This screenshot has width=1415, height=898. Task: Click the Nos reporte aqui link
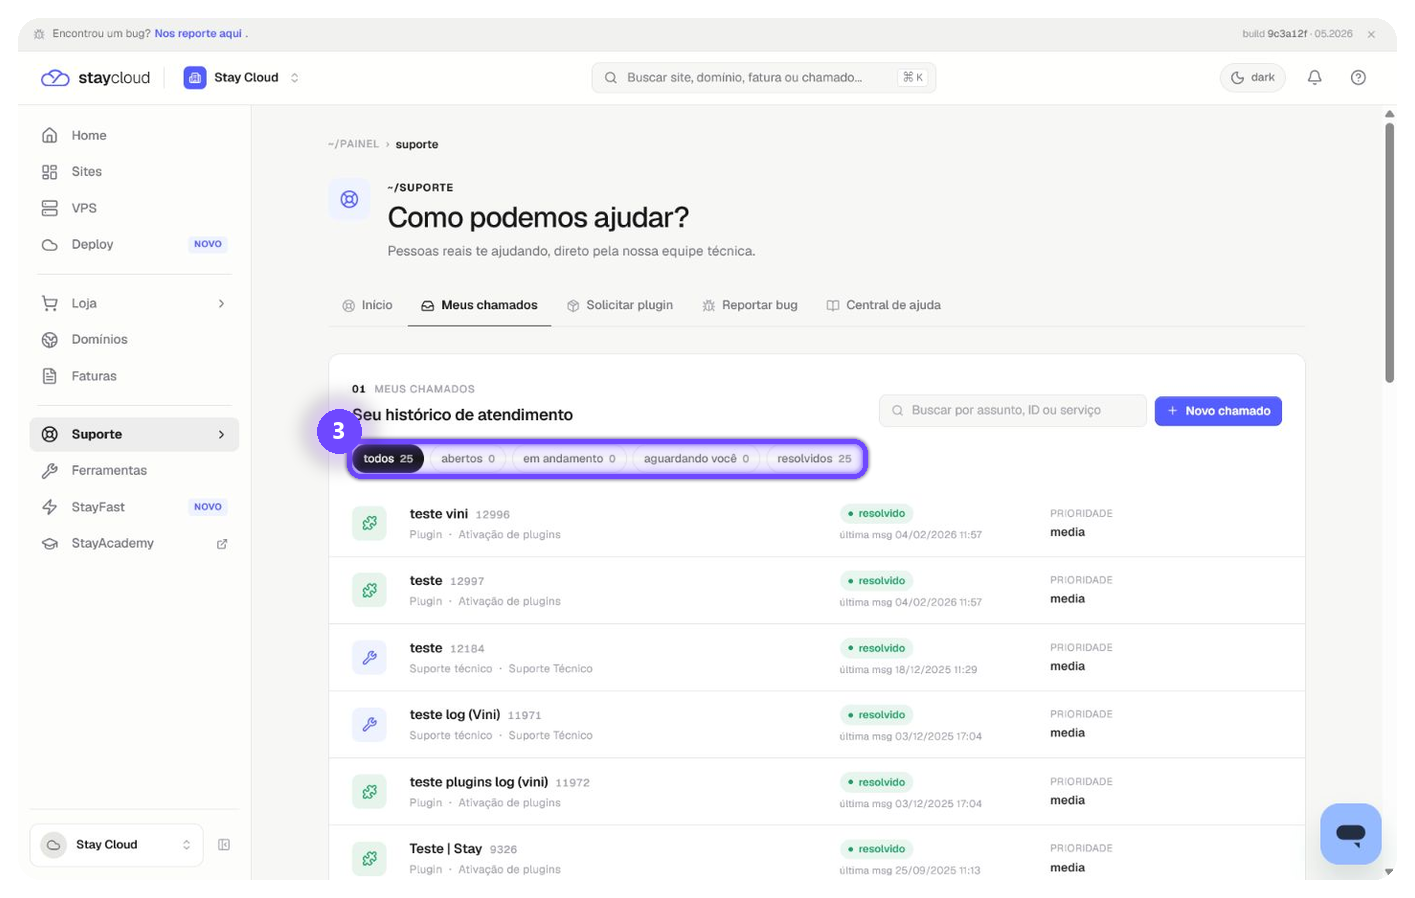[x=198, y=33]
